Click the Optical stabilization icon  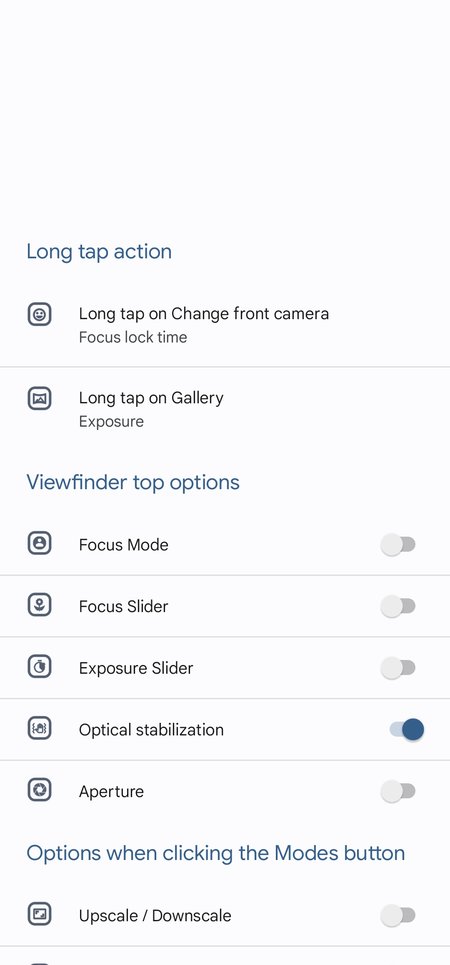click(39, 729)
